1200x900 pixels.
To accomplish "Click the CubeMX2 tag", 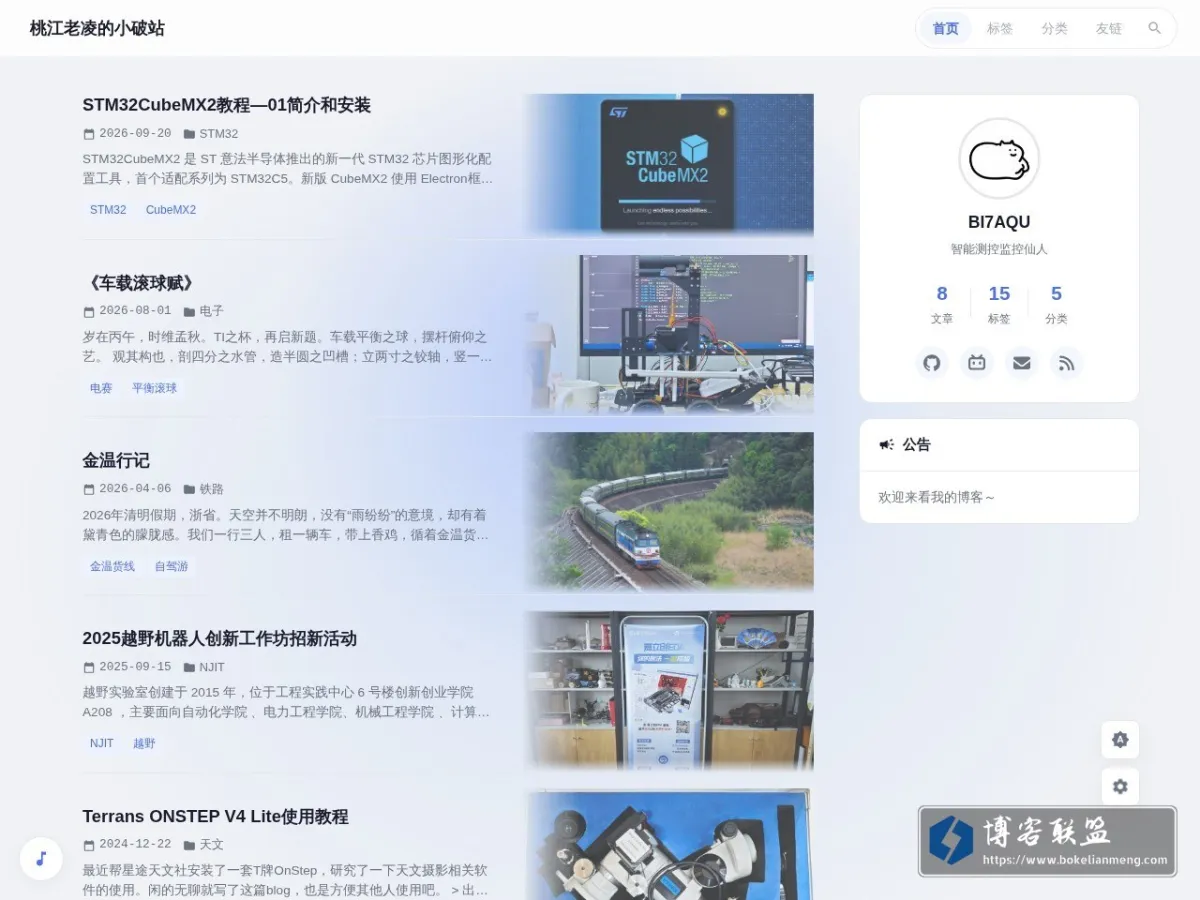I will click(171, 210).
